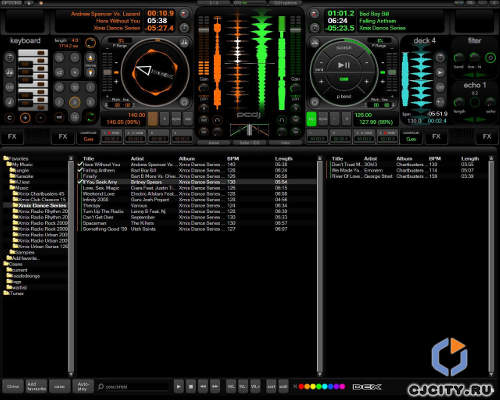
Task: Toggle the green ring button in the filter panel
Action: 490,58
